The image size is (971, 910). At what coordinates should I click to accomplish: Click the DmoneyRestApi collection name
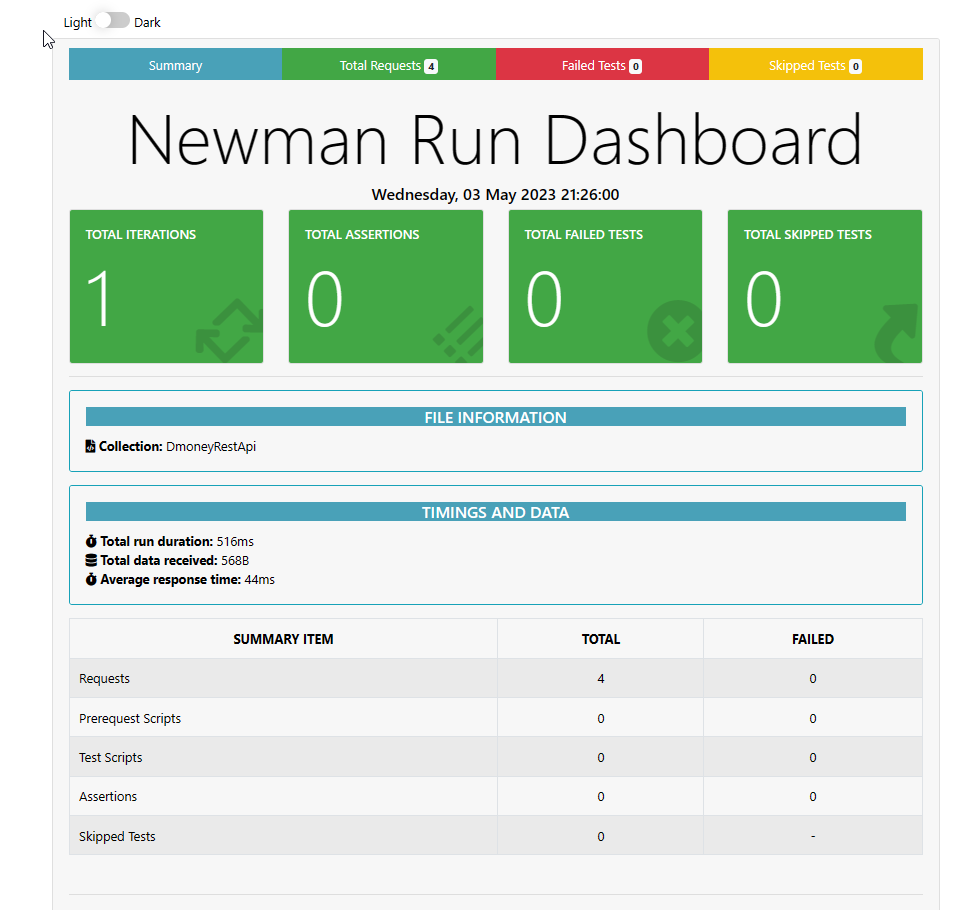(212, 446)
